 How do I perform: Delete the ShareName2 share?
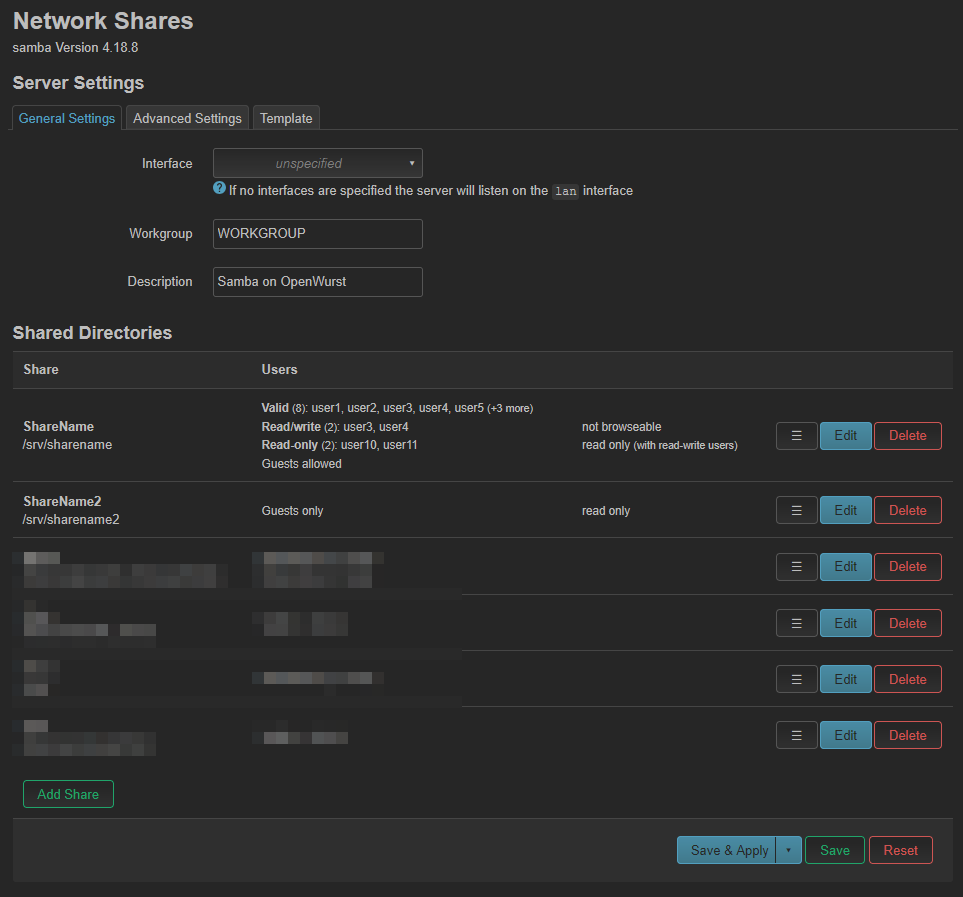[907, 510]
